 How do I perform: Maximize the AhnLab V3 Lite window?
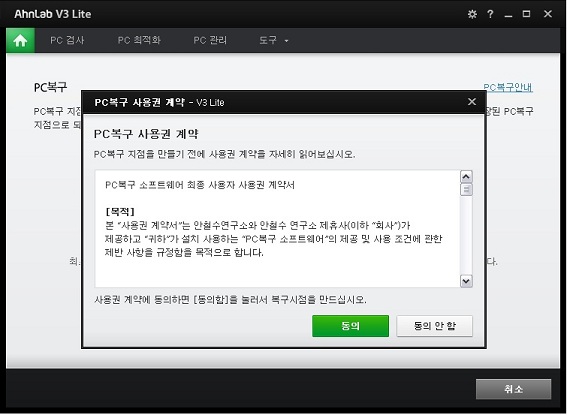point(526,14)
